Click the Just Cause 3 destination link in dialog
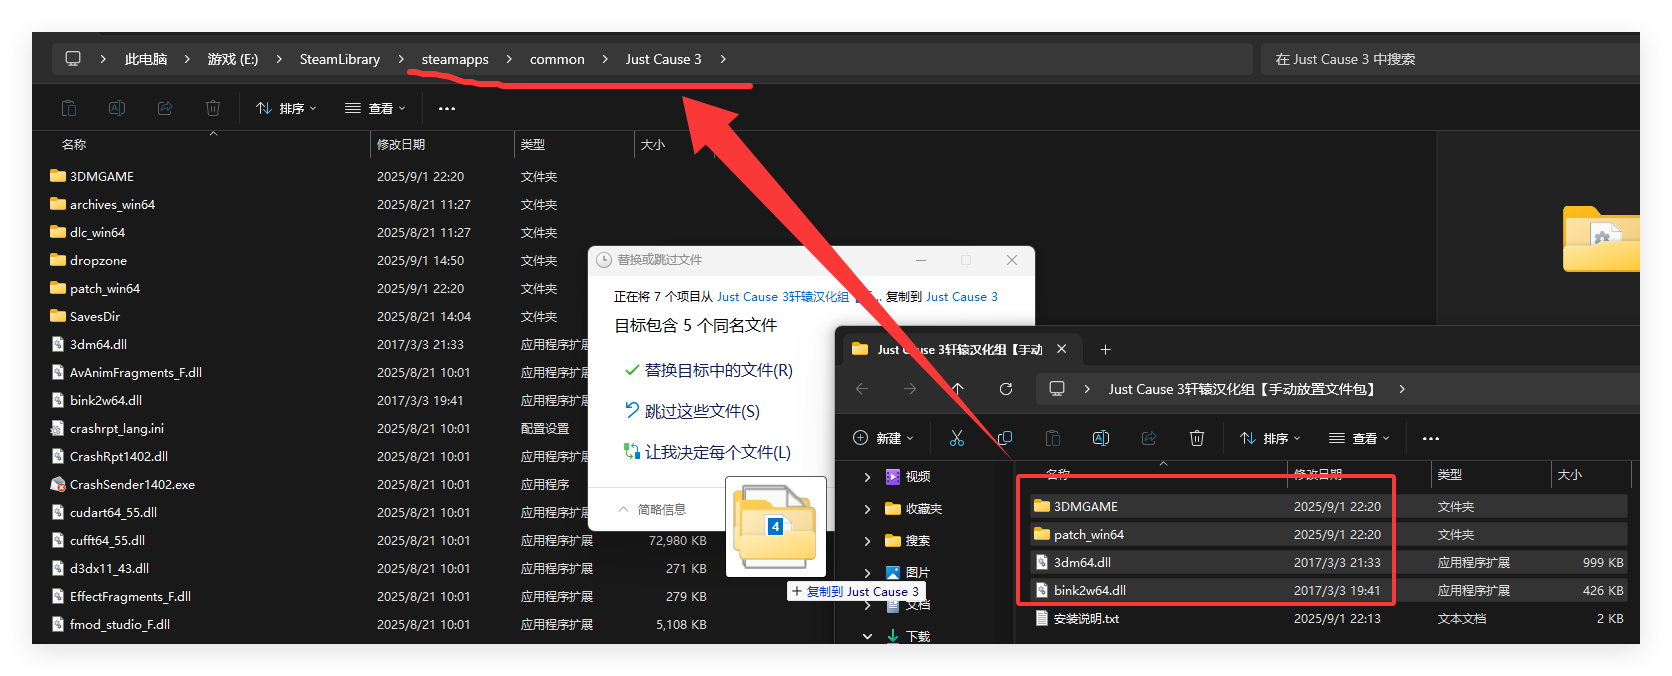Screen dimensions: 1672x676 click(961, 297)
